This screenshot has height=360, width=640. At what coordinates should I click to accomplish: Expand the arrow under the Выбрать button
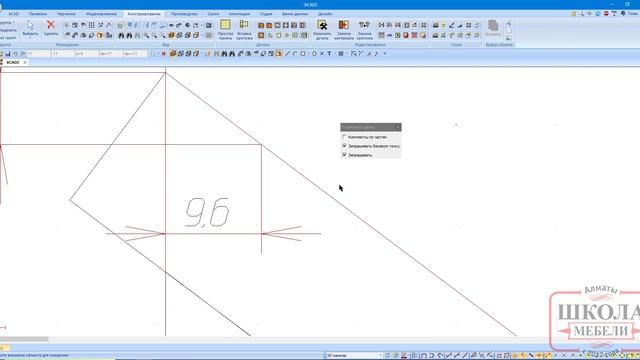coord(30,38)
